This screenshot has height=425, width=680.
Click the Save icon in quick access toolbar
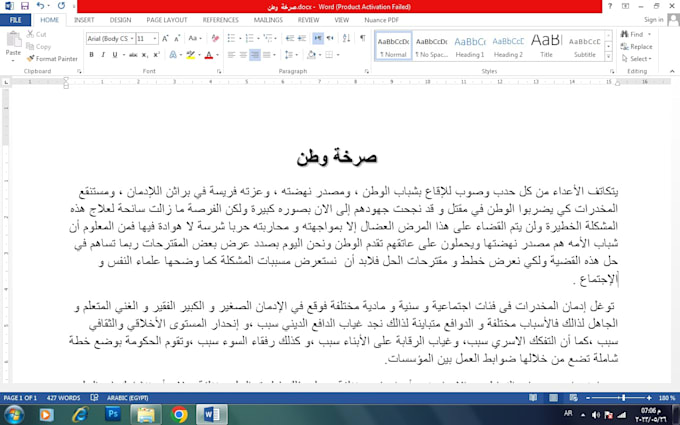[25, 6]
